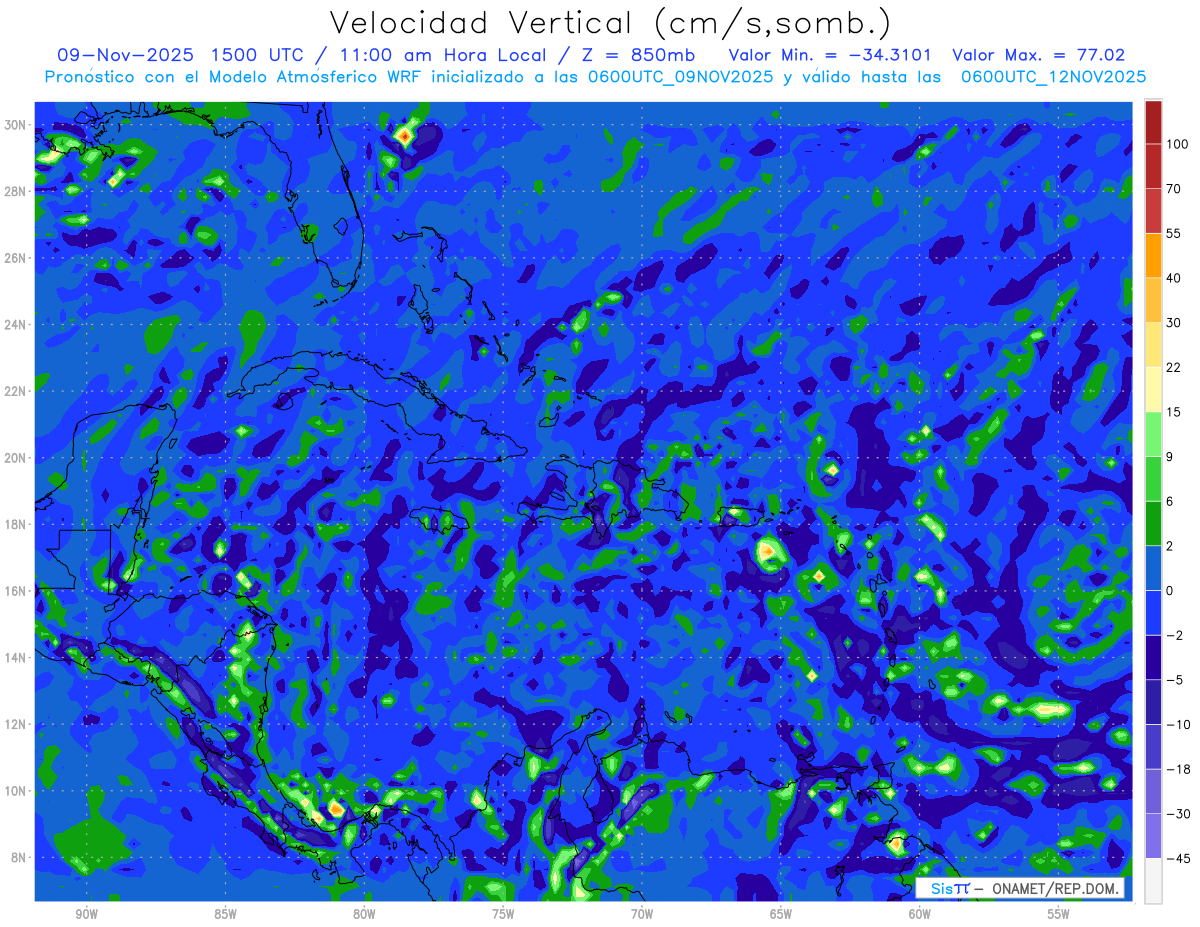Pick the light green swatch between 9 and 15
1200x927 pixels.
click(1153, 434)
